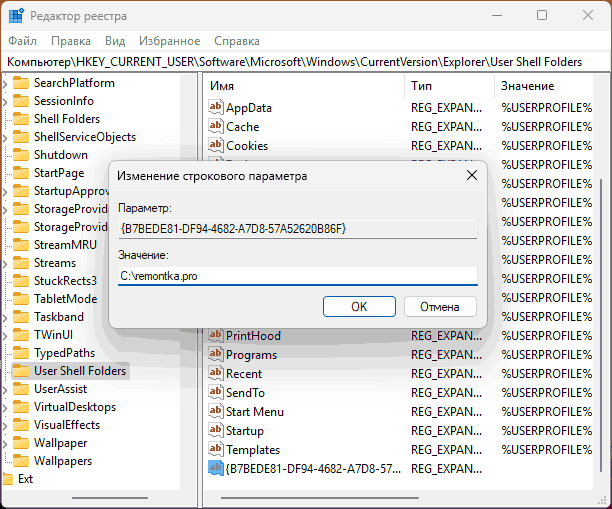Open the Файл menu

click(22, 41)
